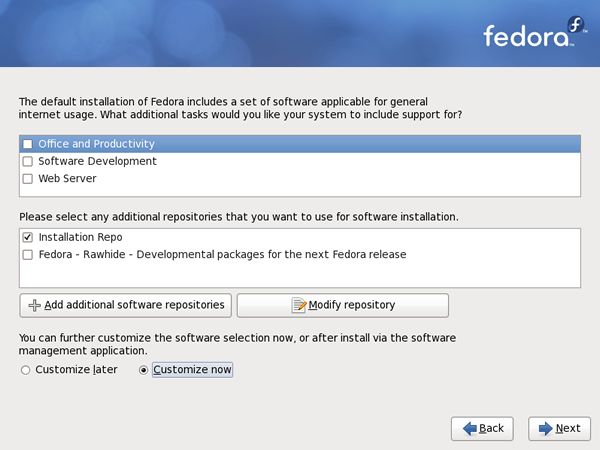The height and width of the screenshot is (450, 600).
Task: Go back with the Back button
Action: click(482, 429)
